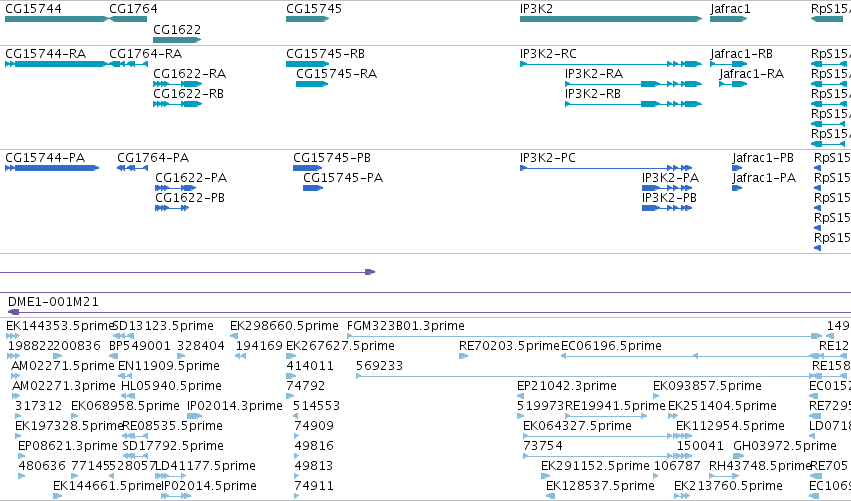Select protein Jafrac1-PB
This screenshot has height=501, width=851.
(x=737, y=168)
